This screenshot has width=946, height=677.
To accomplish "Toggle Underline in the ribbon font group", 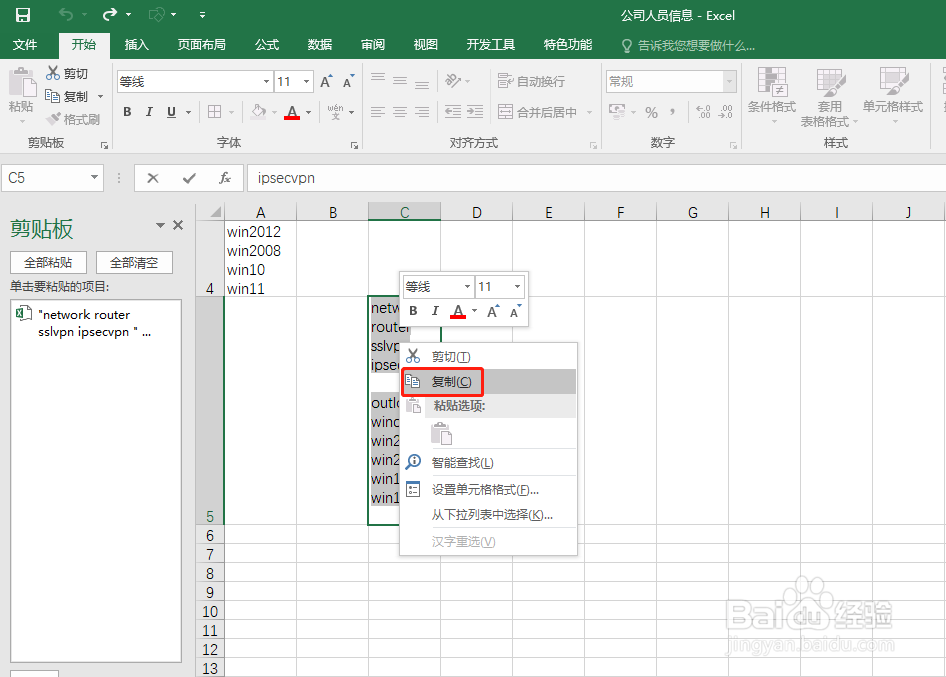I will [x=171, y=112].
